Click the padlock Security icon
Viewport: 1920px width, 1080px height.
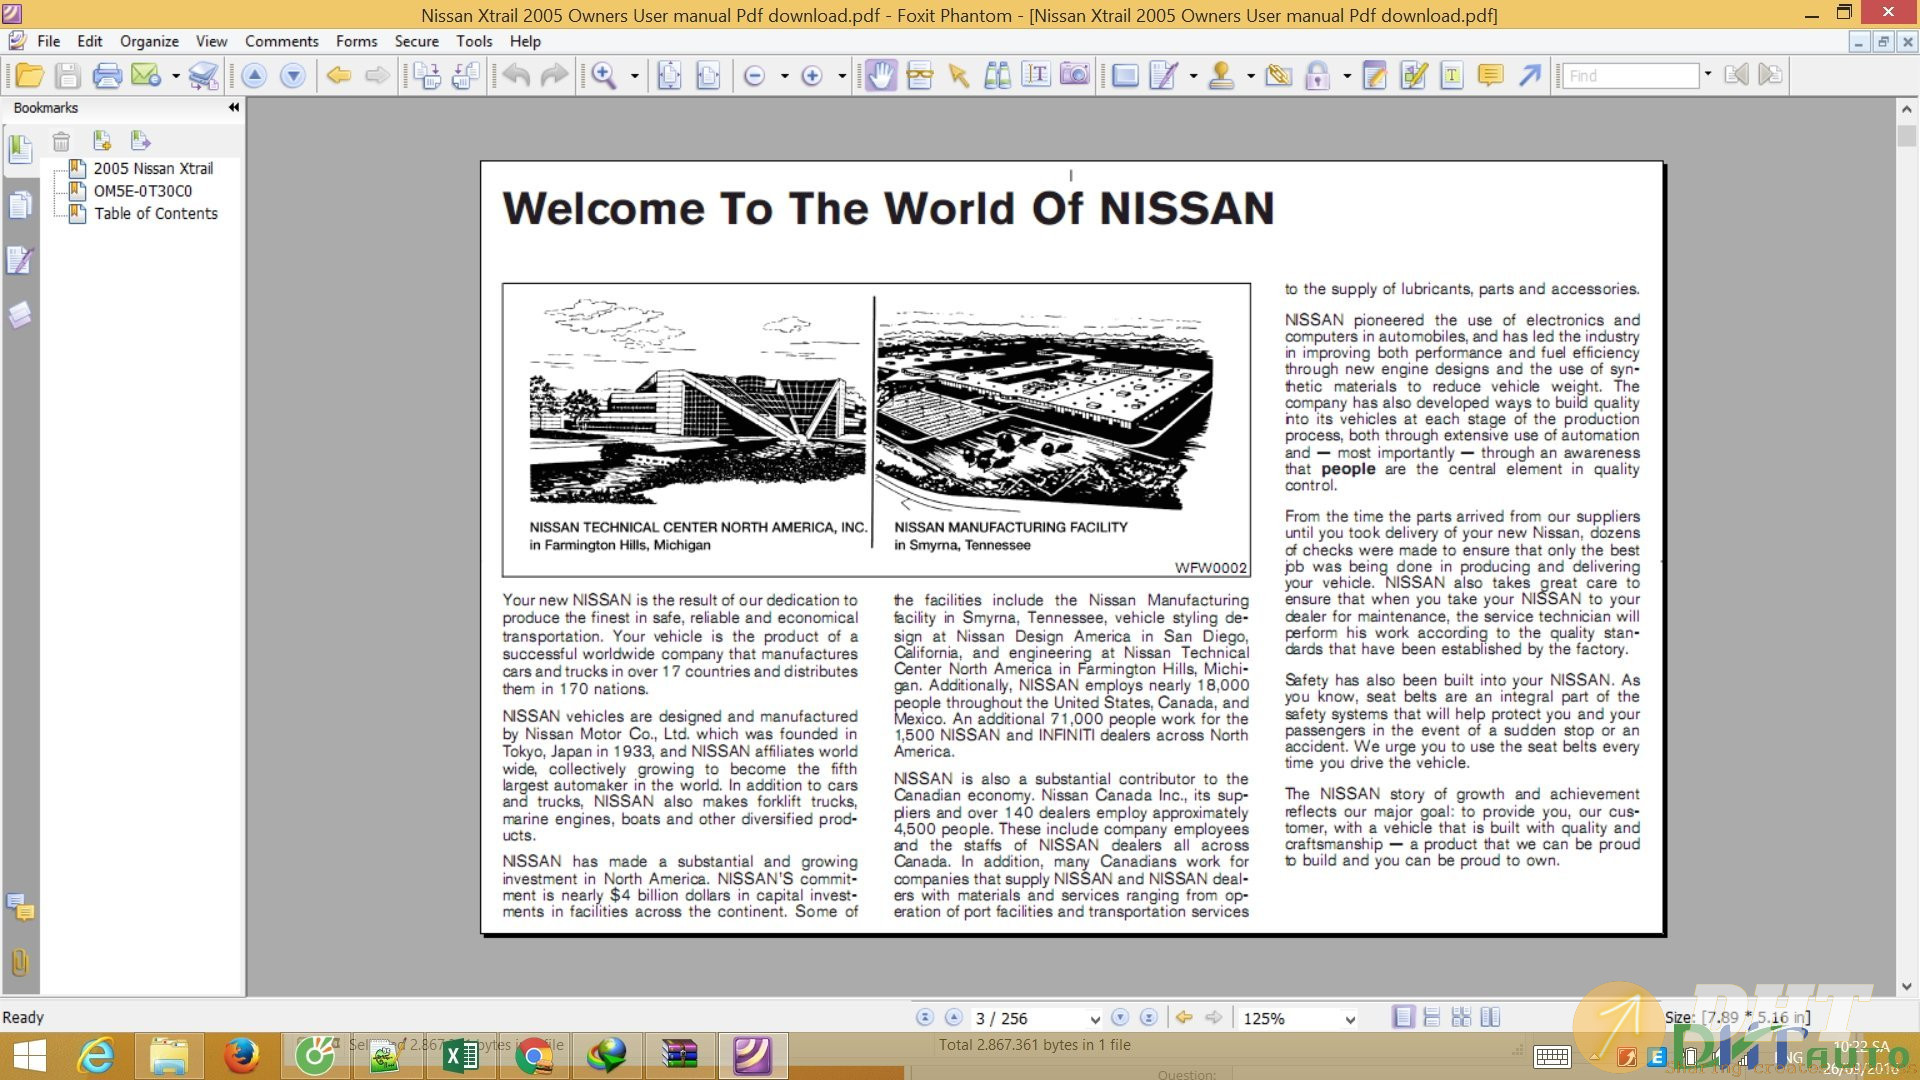pos(1318,75)
